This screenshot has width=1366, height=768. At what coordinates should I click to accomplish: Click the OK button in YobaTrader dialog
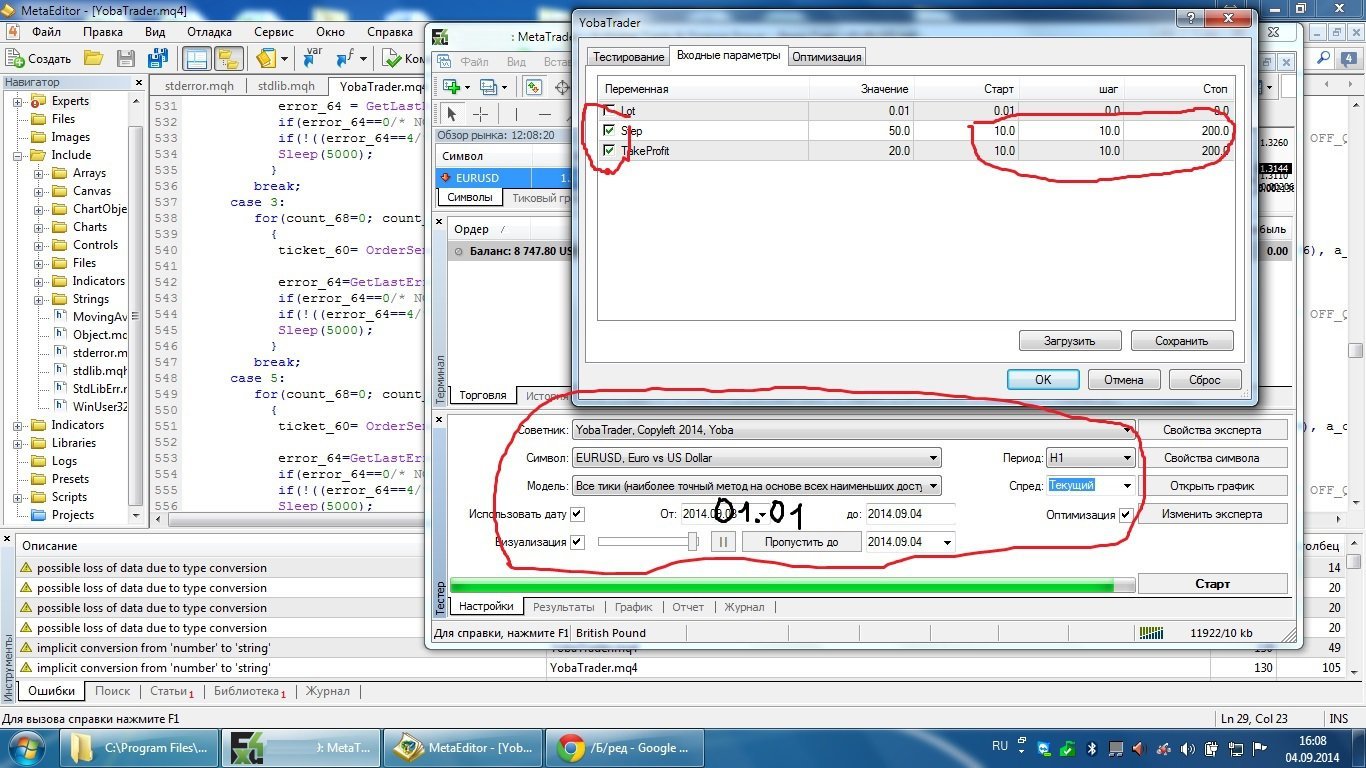pos(1043,380)
